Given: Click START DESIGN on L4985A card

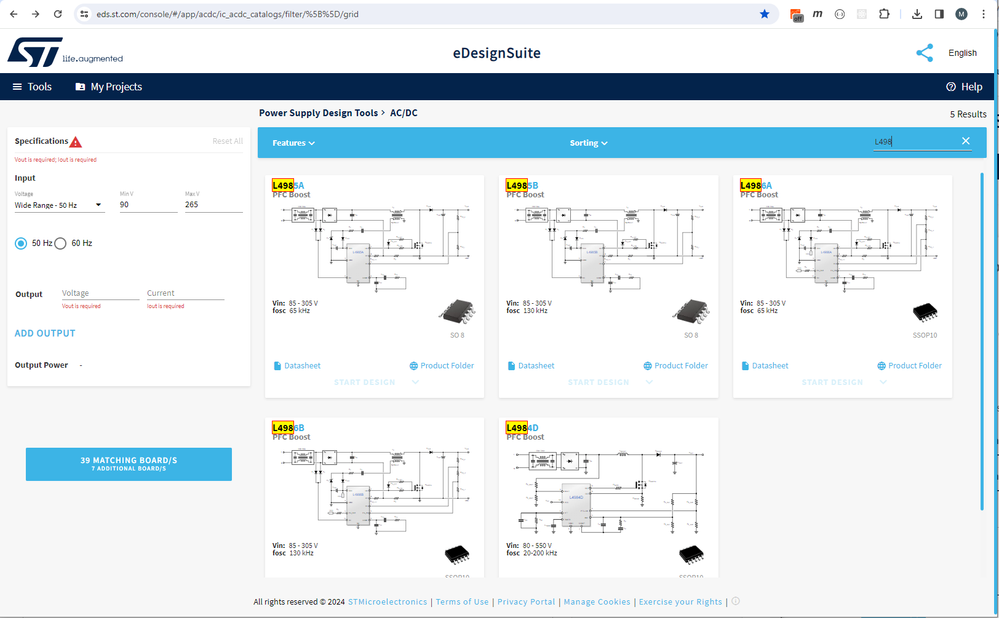Looking at the screenshot, I should (x=364, y=382).
